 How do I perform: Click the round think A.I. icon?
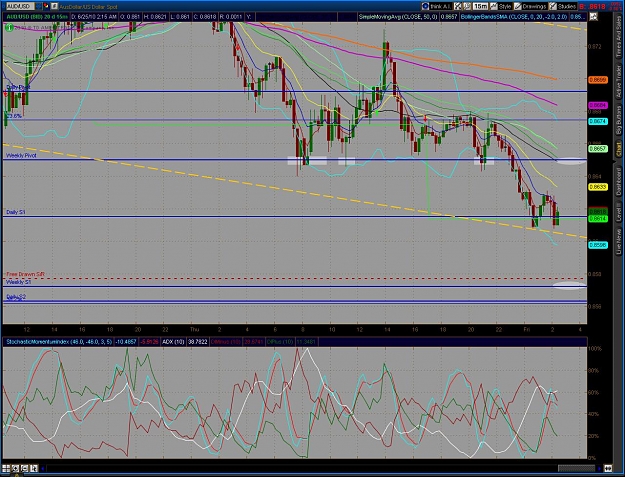click(425, 6)
